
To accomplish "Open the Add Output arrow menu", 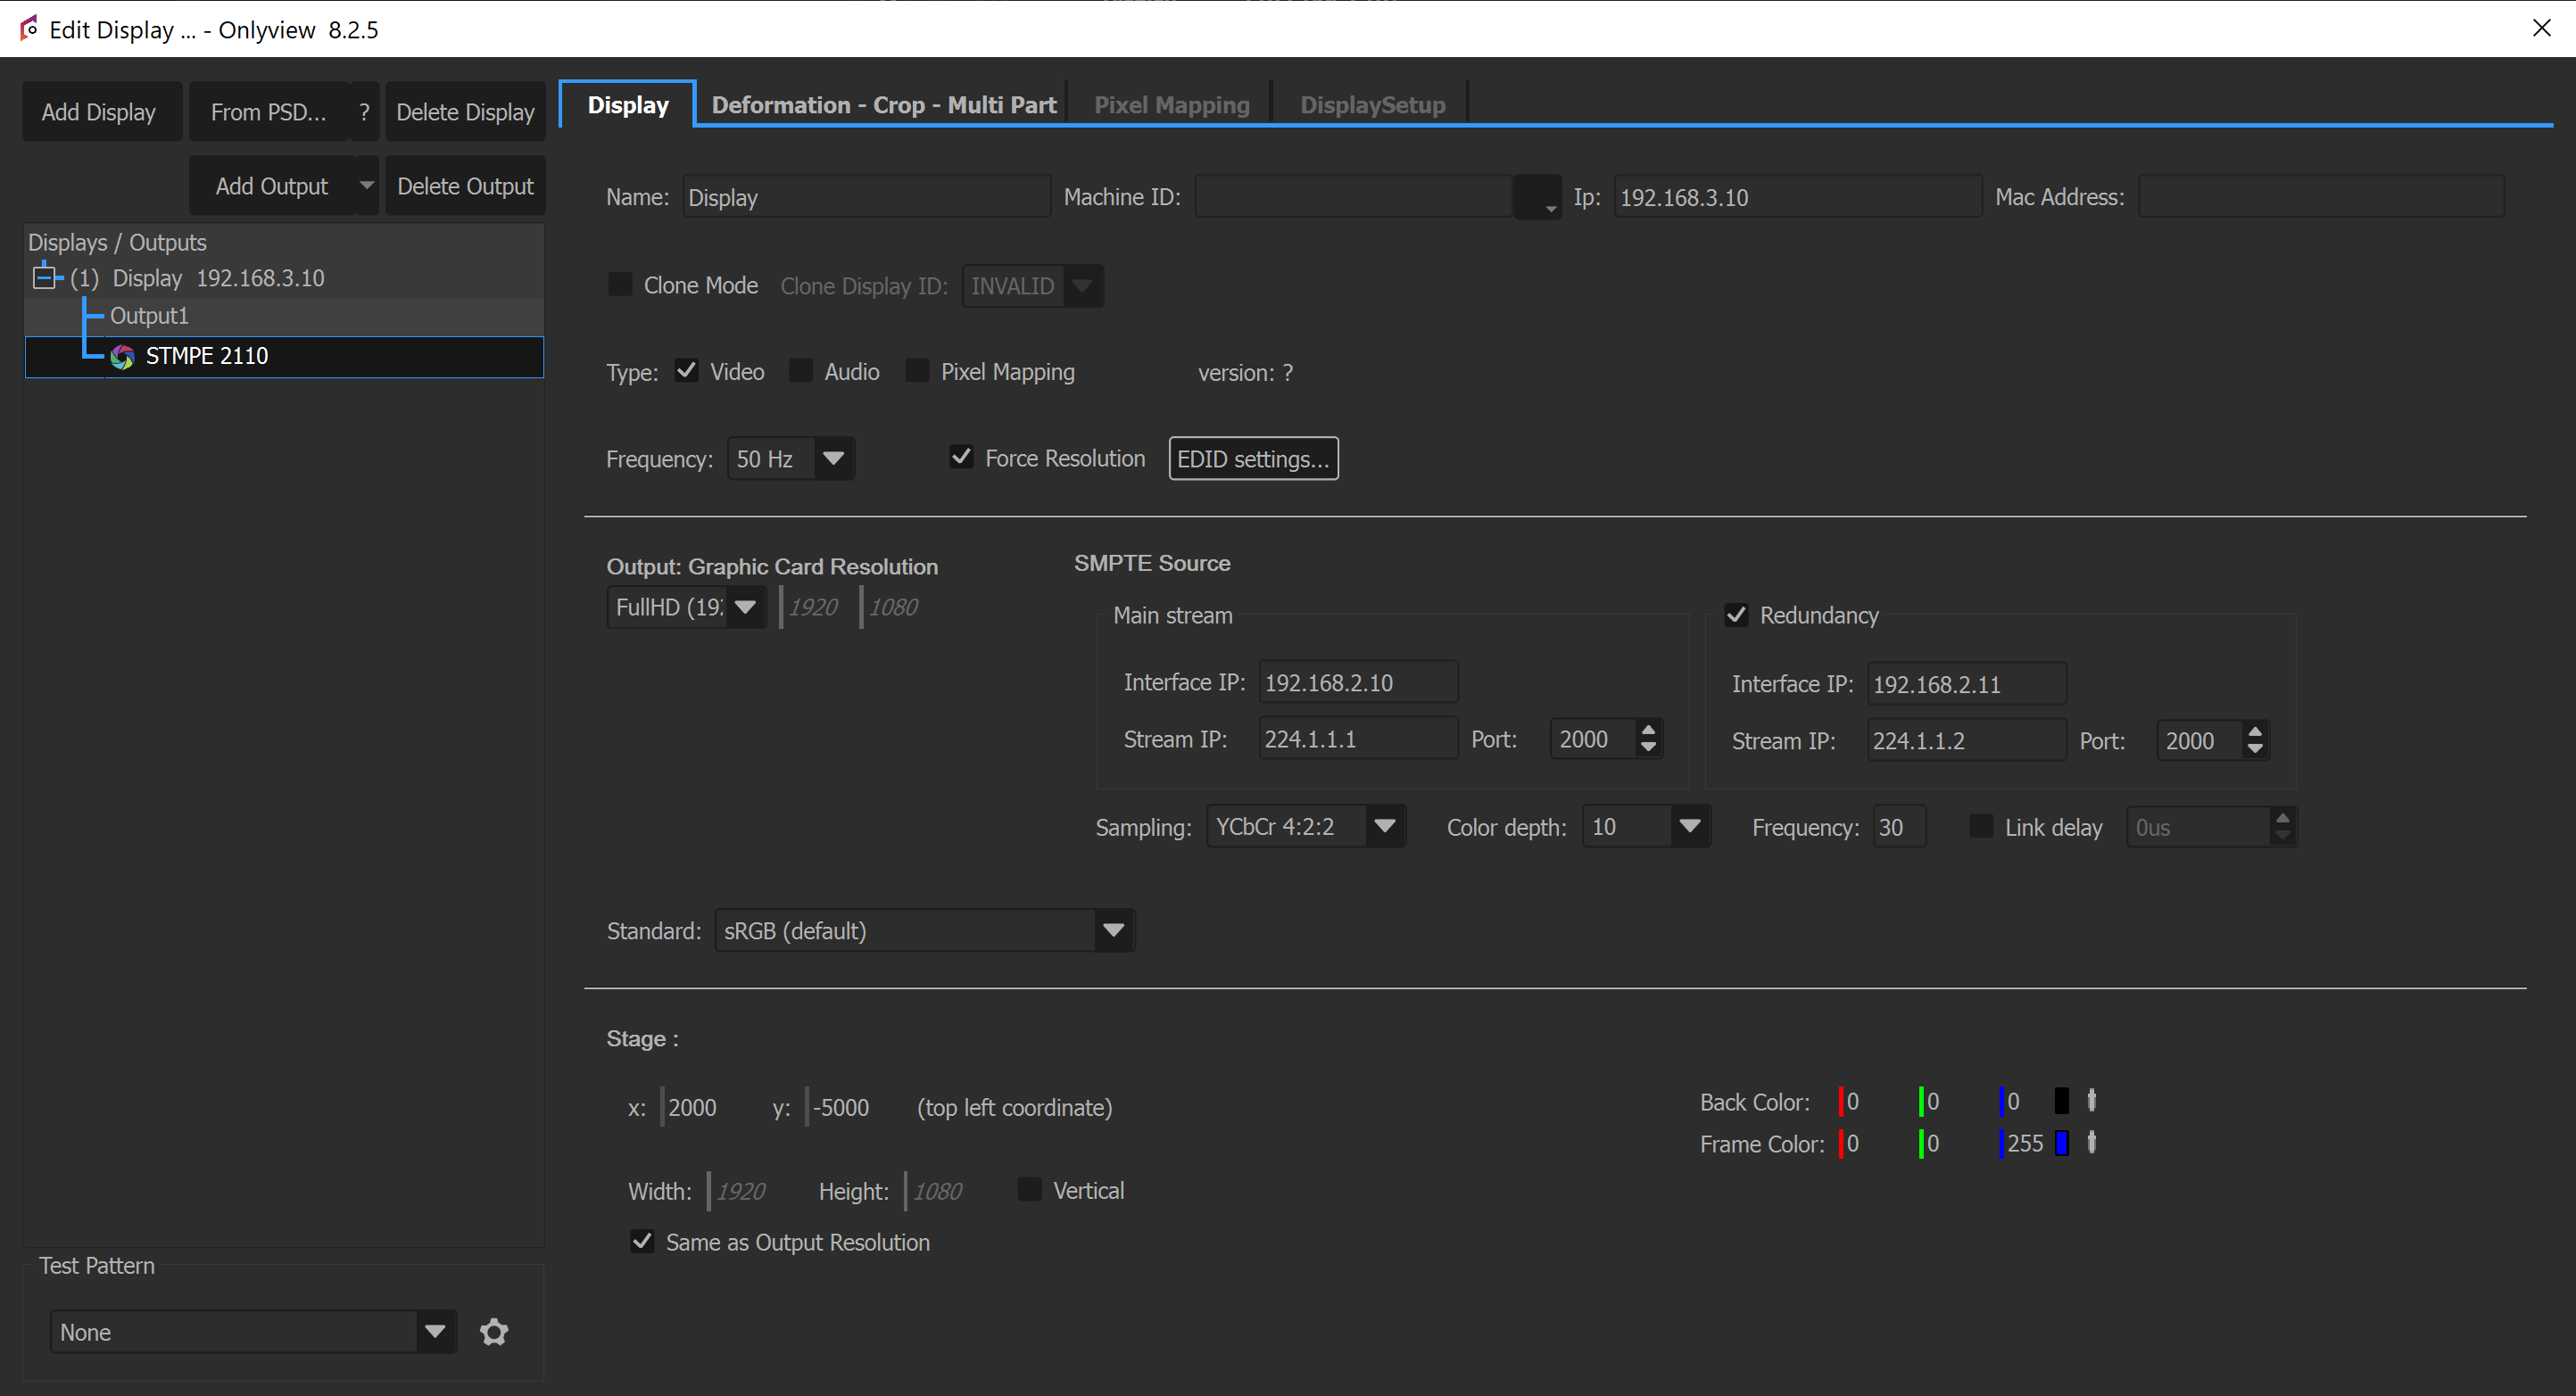I will 366,185.
